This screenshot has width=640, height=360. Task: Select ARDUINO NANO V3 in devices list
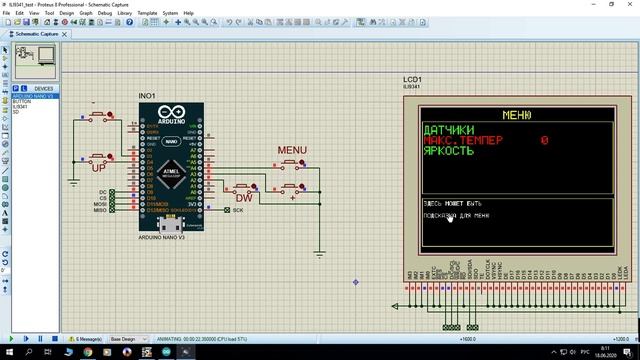point(36,96)
